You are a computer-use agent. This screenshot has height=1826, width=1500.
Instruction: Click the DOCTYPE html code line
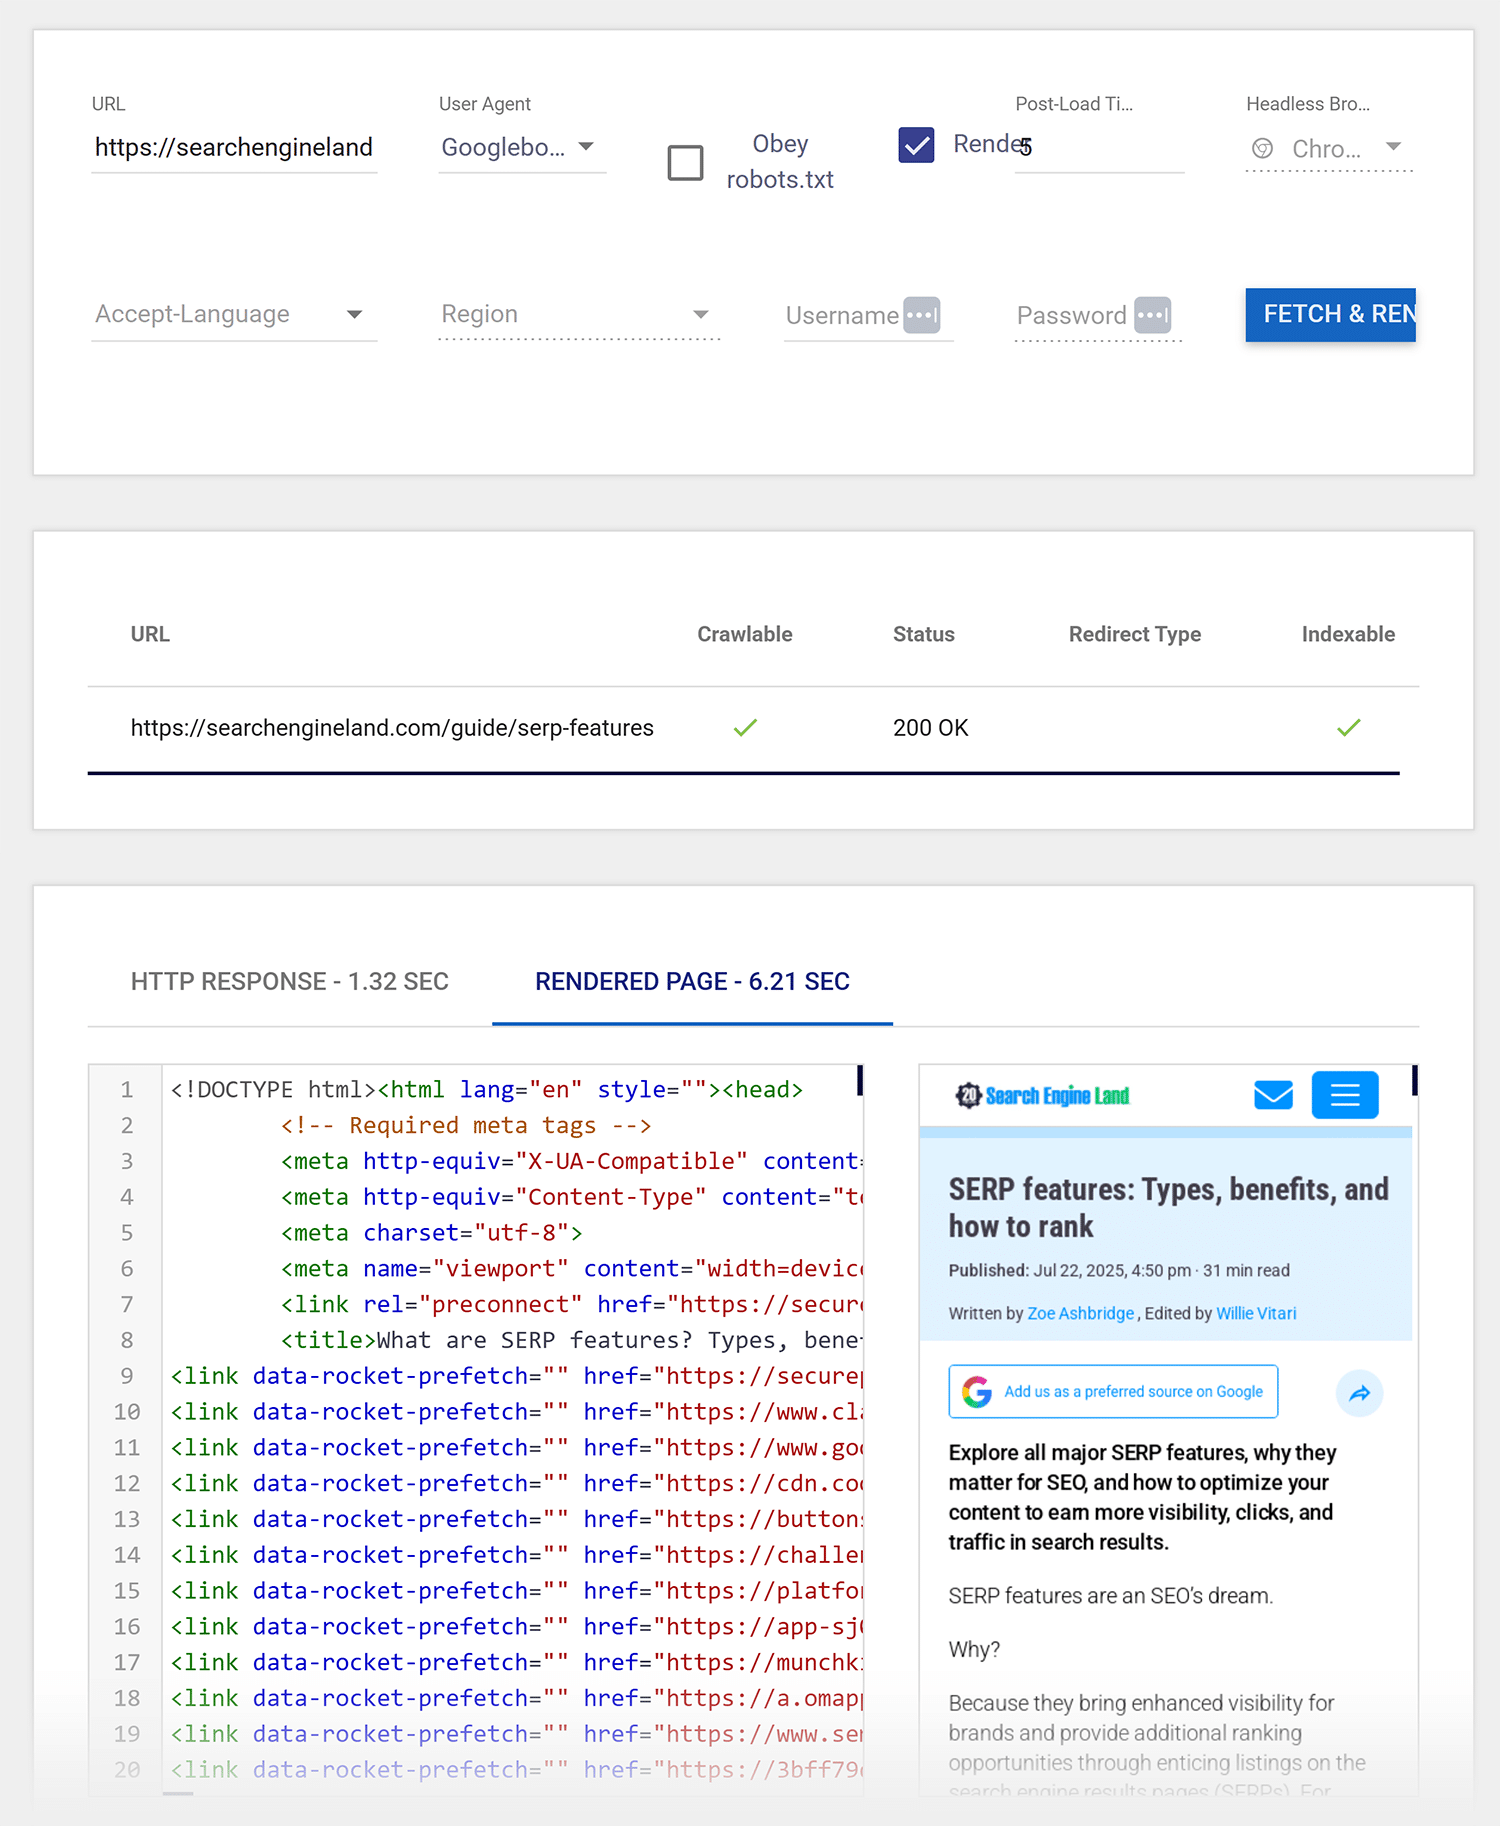[x=487, y=1090]
